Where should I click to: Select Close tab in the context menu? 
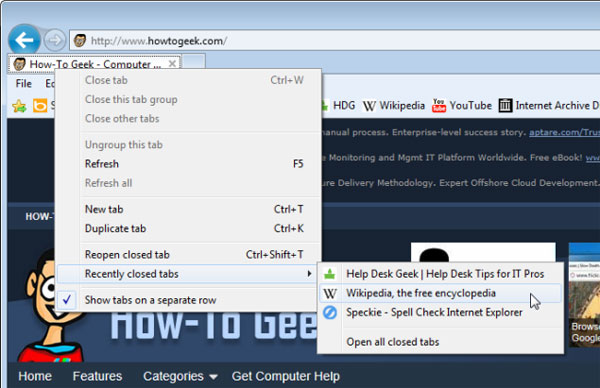tap(188, 80)
